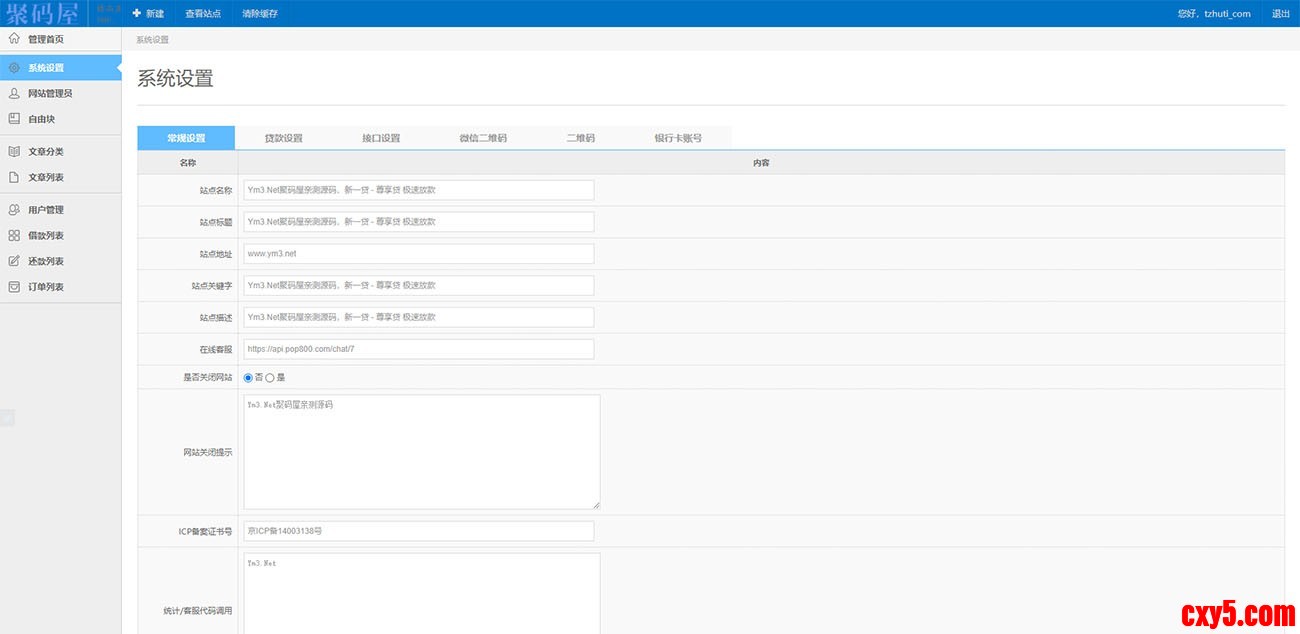Image resolution: width=1300 pixels, height=634 pixels.
Task: Click the 自由块 block icon
Action: [14, 119]
